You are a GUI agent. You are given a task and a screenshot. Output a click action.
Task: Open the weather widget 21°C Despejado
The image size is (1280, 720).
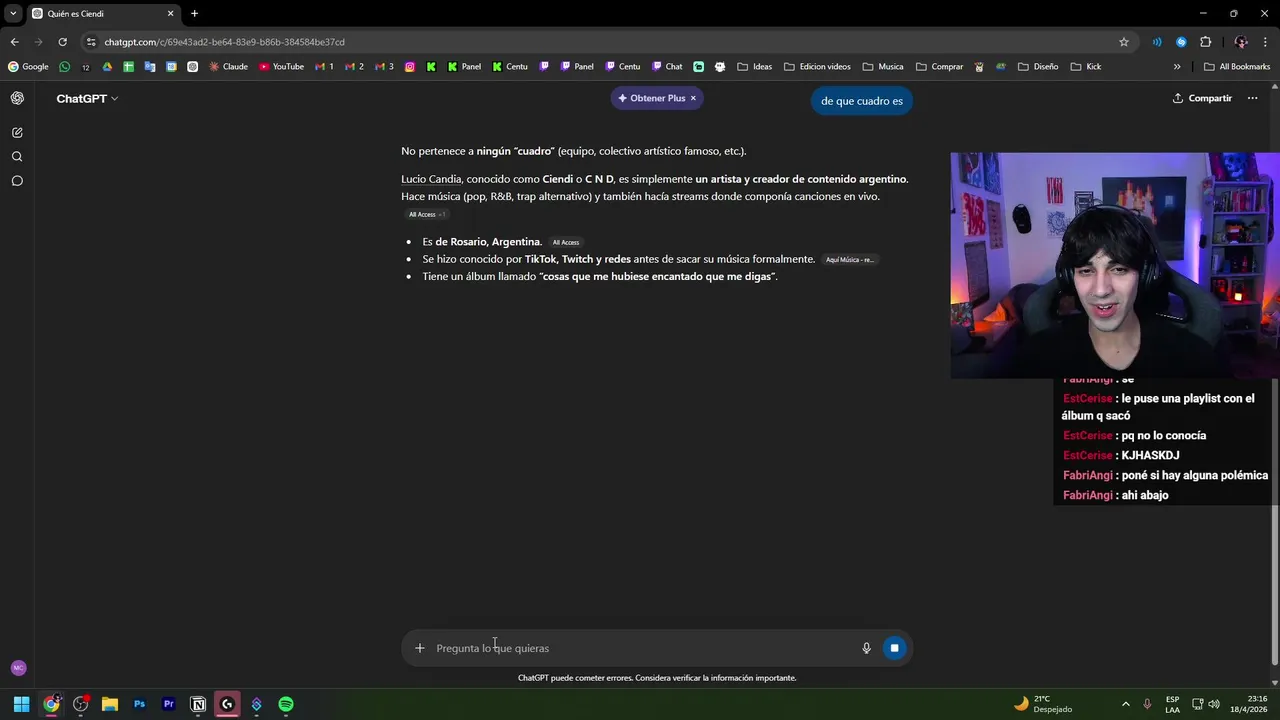(1043, 704)
